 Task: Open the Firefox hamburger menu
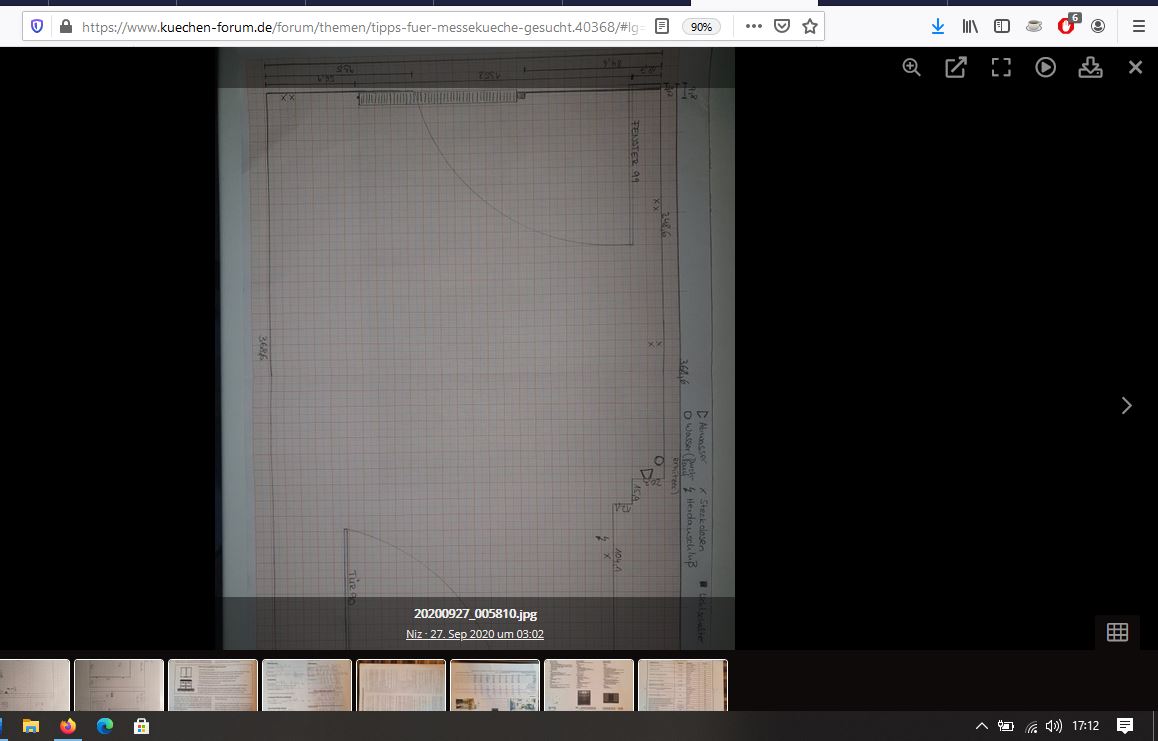tap(1138, 27)
